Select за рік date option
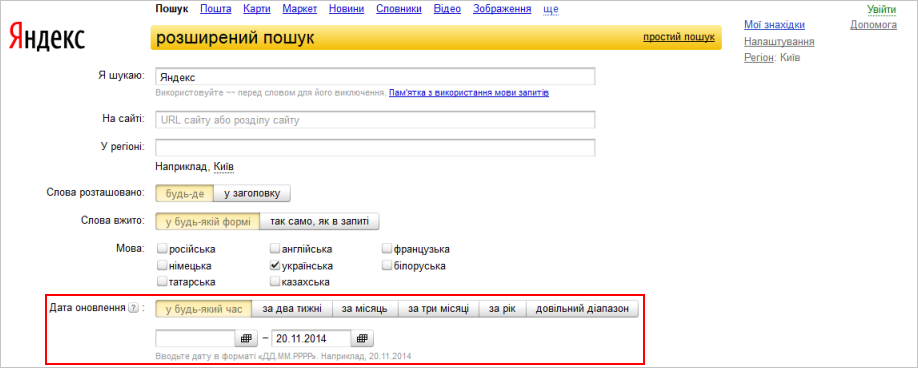 503,309
